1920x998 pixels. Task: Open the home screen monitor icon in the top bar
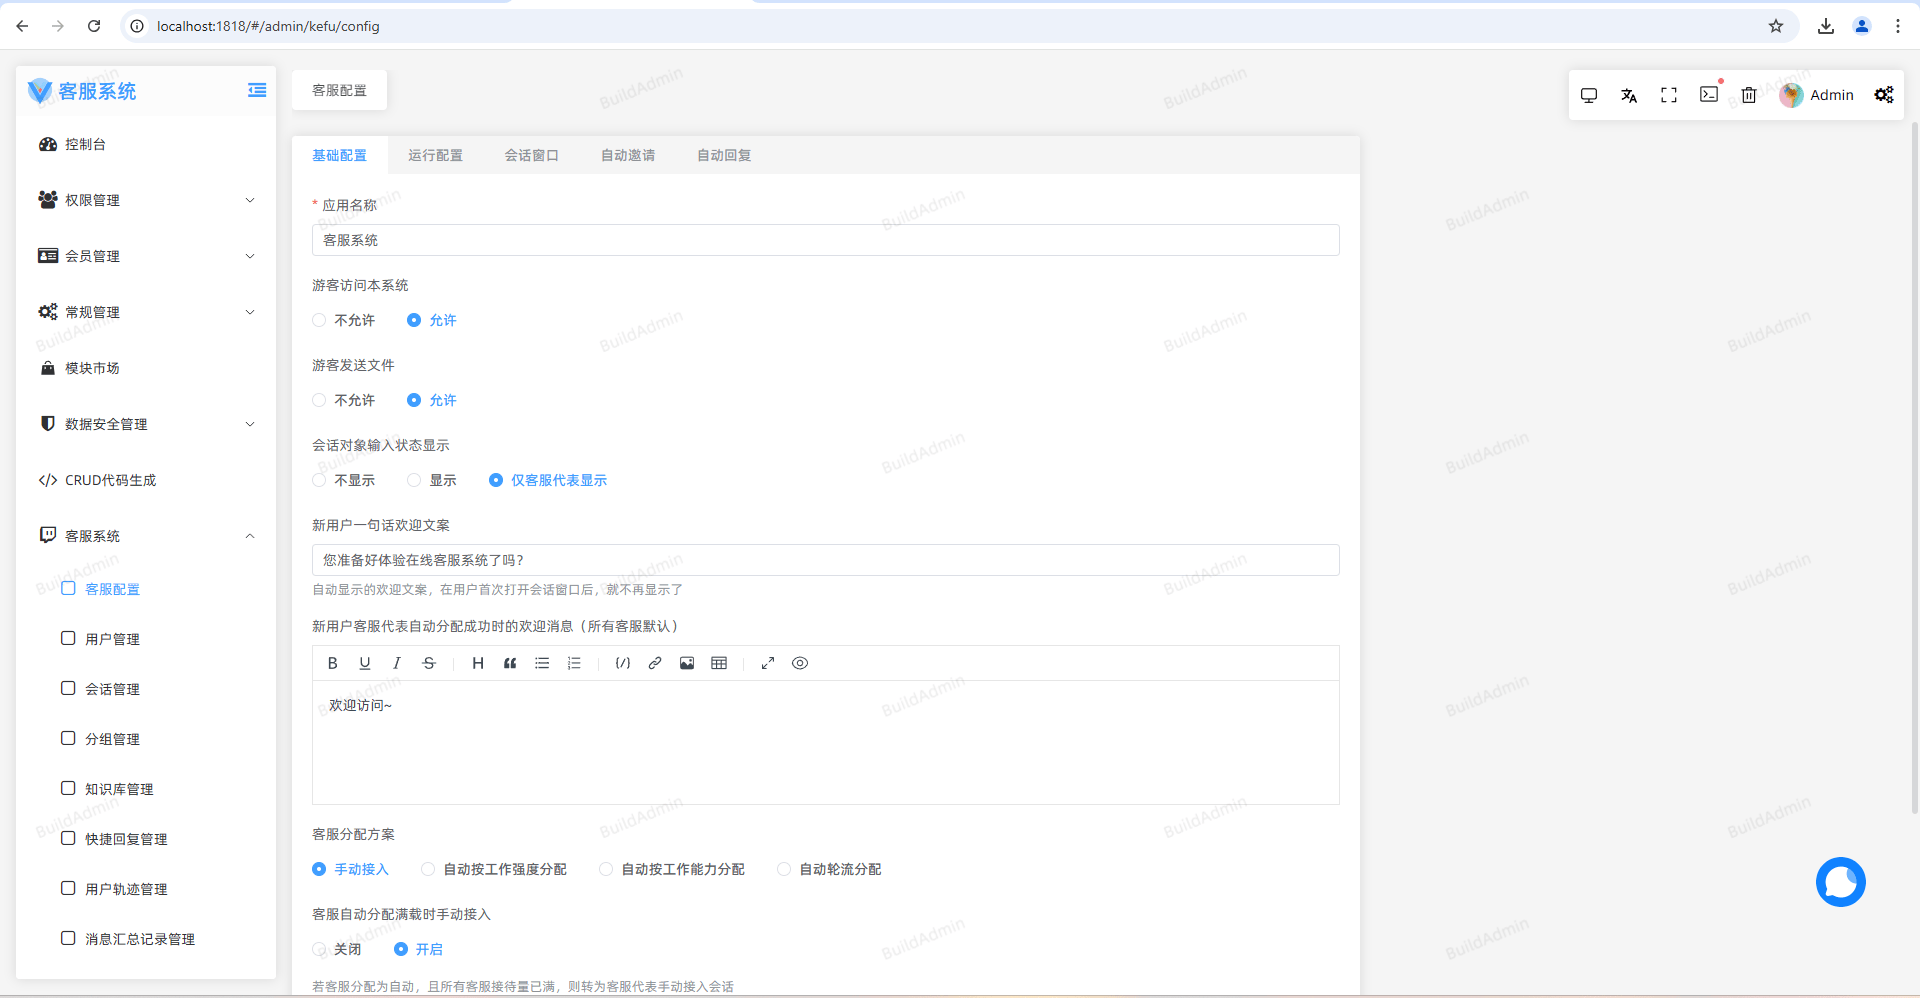[x=1589, y=95]
